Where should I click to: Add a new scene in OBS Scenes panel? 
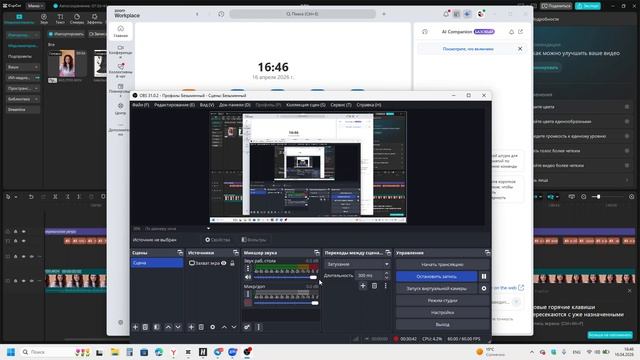[x=136, y=327]
